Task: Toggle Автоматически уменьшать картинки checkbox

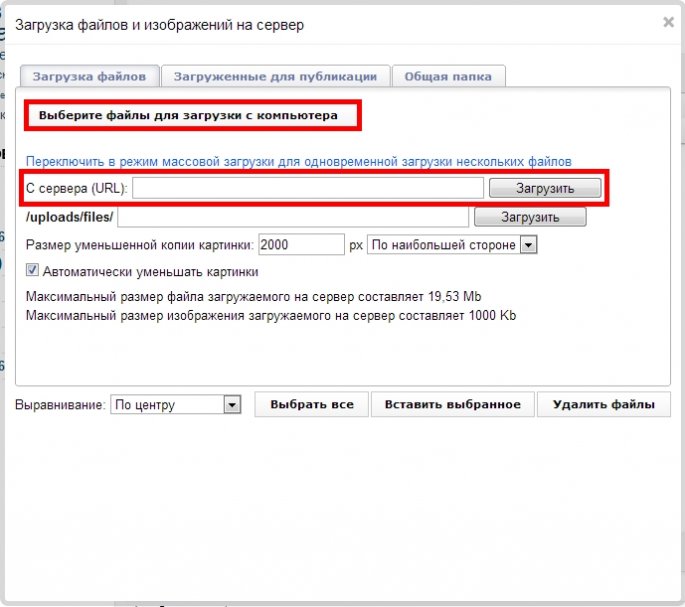Action: (32, 270)
